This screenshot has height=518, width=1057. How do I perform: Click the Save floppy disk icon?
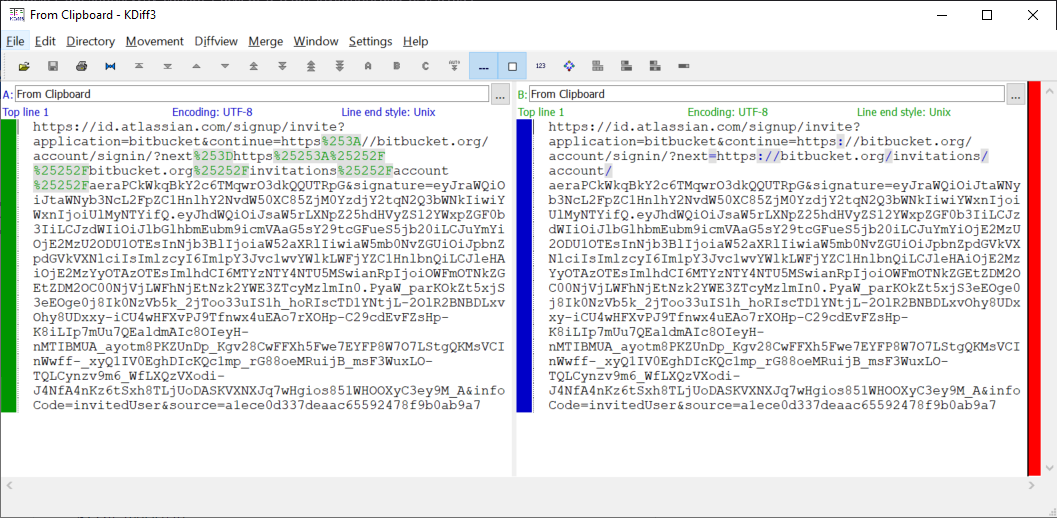[x=53, y=66]
